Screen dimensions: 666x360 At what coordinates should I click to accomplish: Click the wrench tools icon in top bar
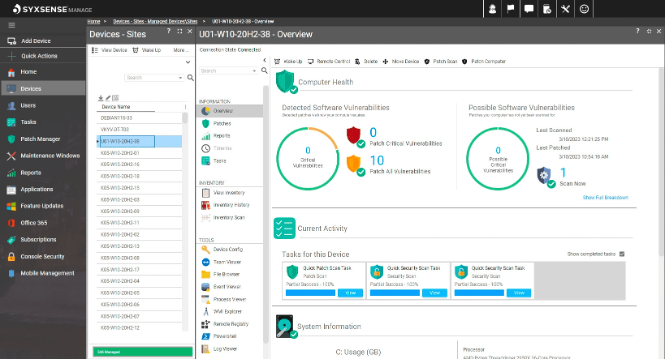point(565,9)
